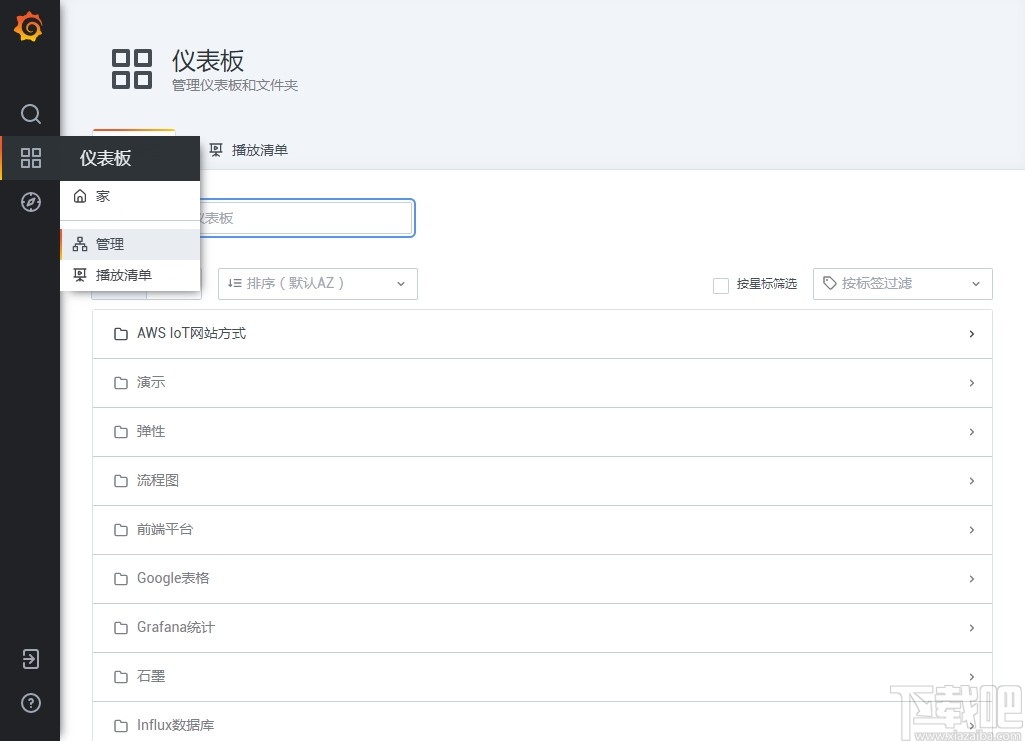The height and width of the screenshot is (741, 1025).
Task: Switch to the 播放清单 tab
Action: [248, 150]
